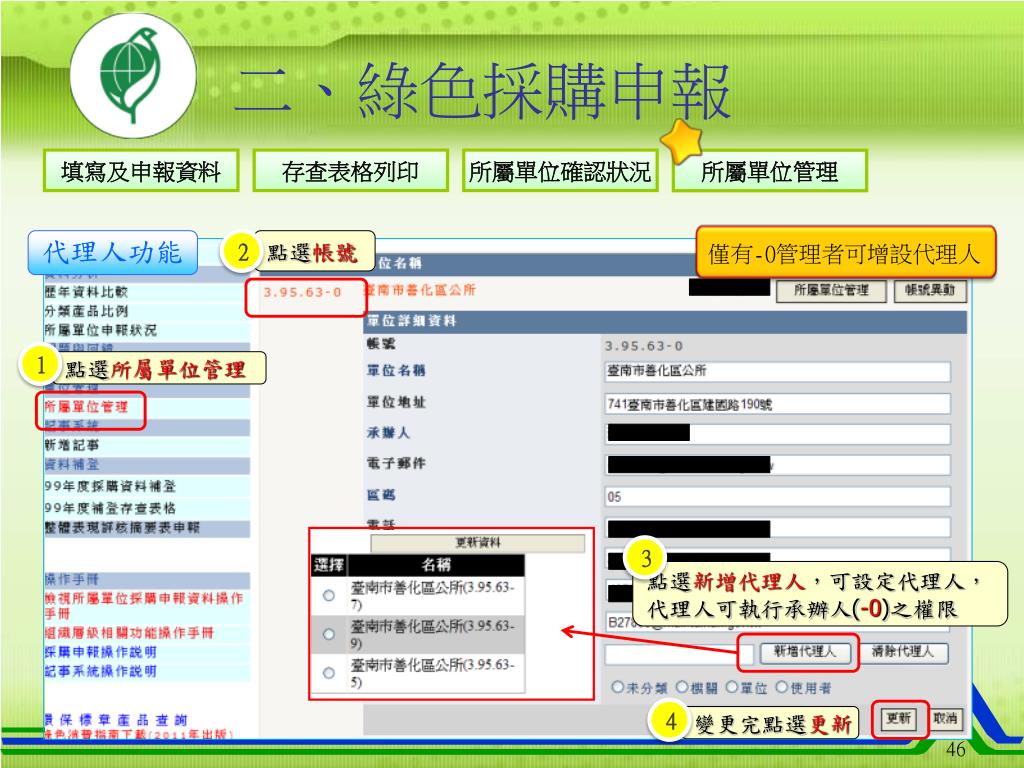Open 組織層級相關功能操作手冊 link

pos(129,633)
